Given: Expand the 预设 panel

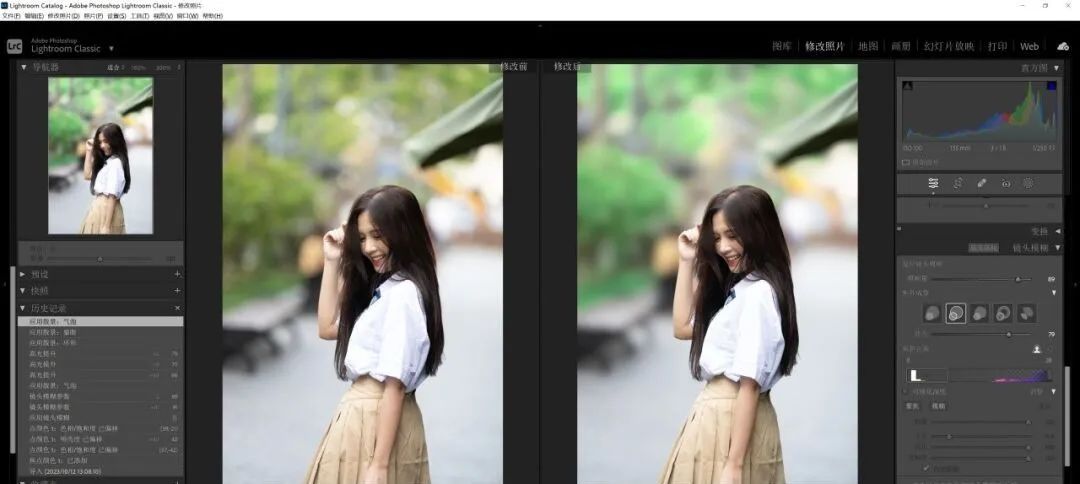Looking at the screenshot, I should [x=23, y=274].
